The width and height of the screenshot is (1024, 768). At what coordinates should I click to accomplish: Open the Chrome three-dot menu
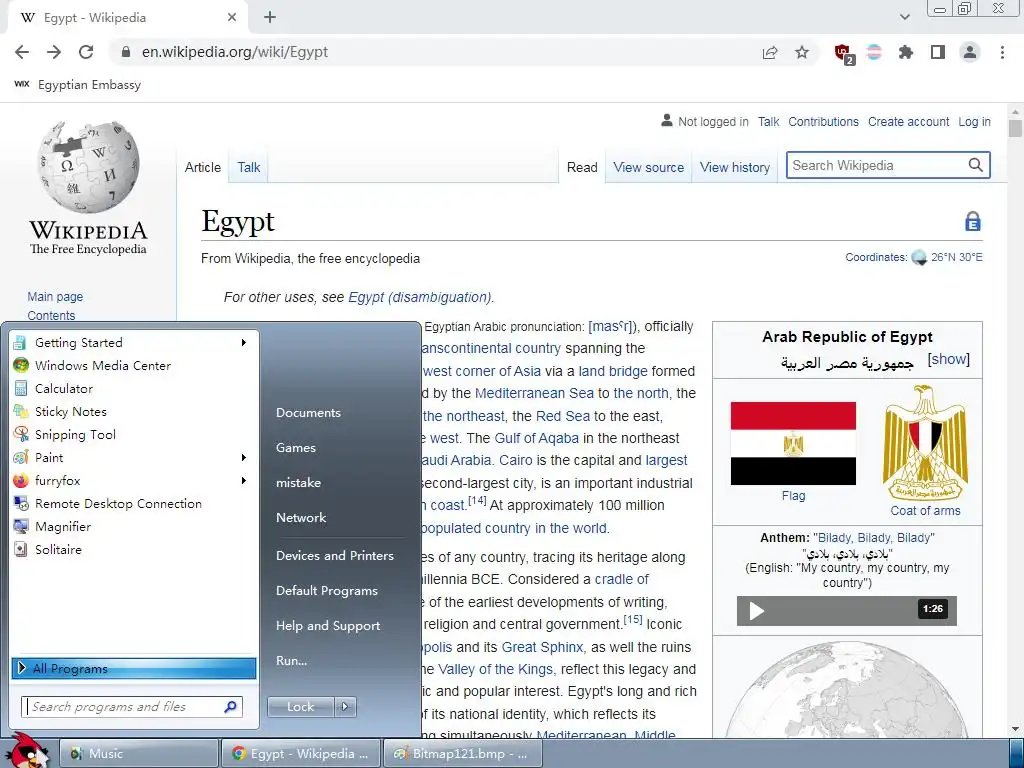[x=1002, y=52]
